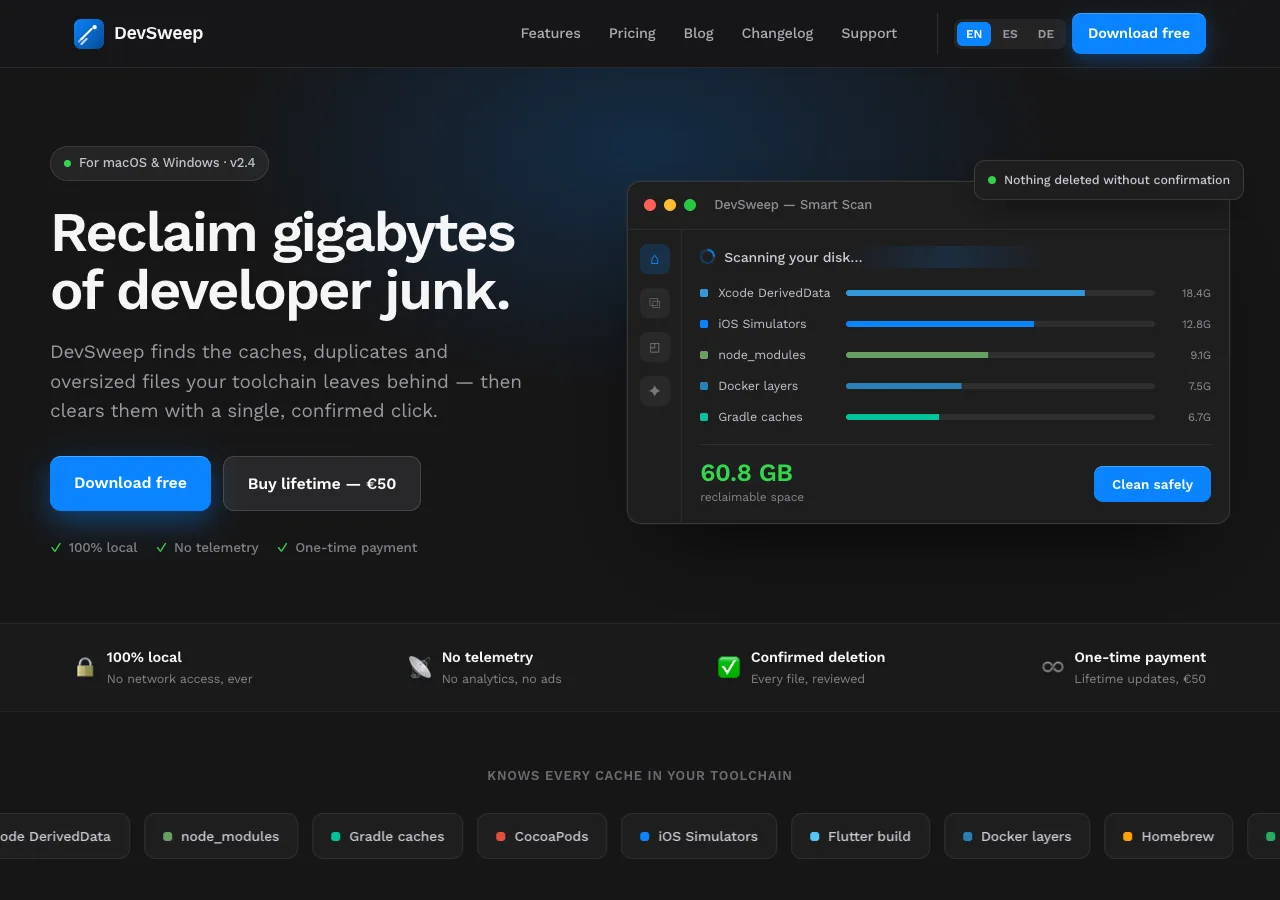Screen dimensions: 1280x900
Task: Click the 'Scanning your disk...' status text
Action: [x=793, y=257]
